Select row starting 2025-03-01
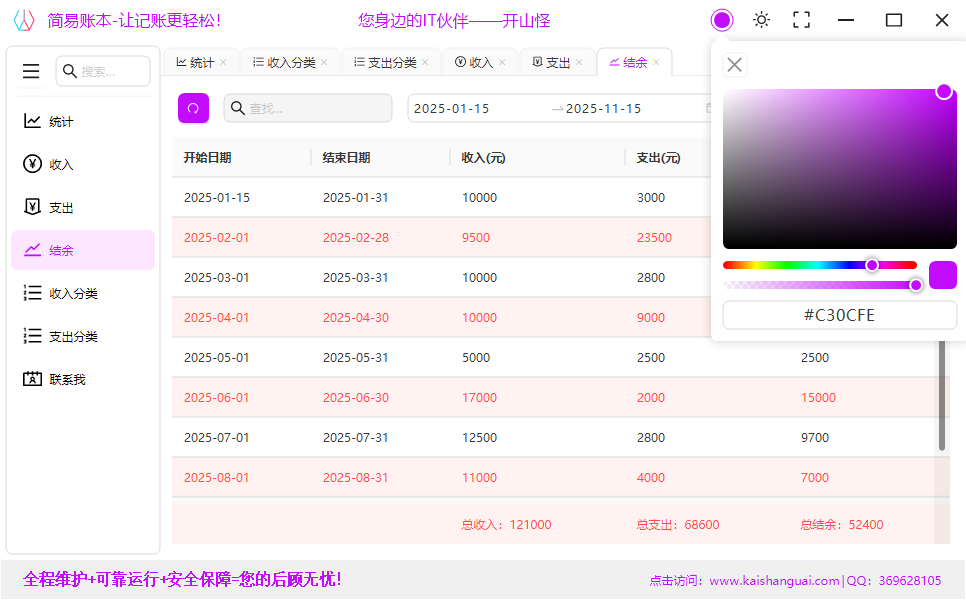Screen dimensions: 966x600 (441, 277)
